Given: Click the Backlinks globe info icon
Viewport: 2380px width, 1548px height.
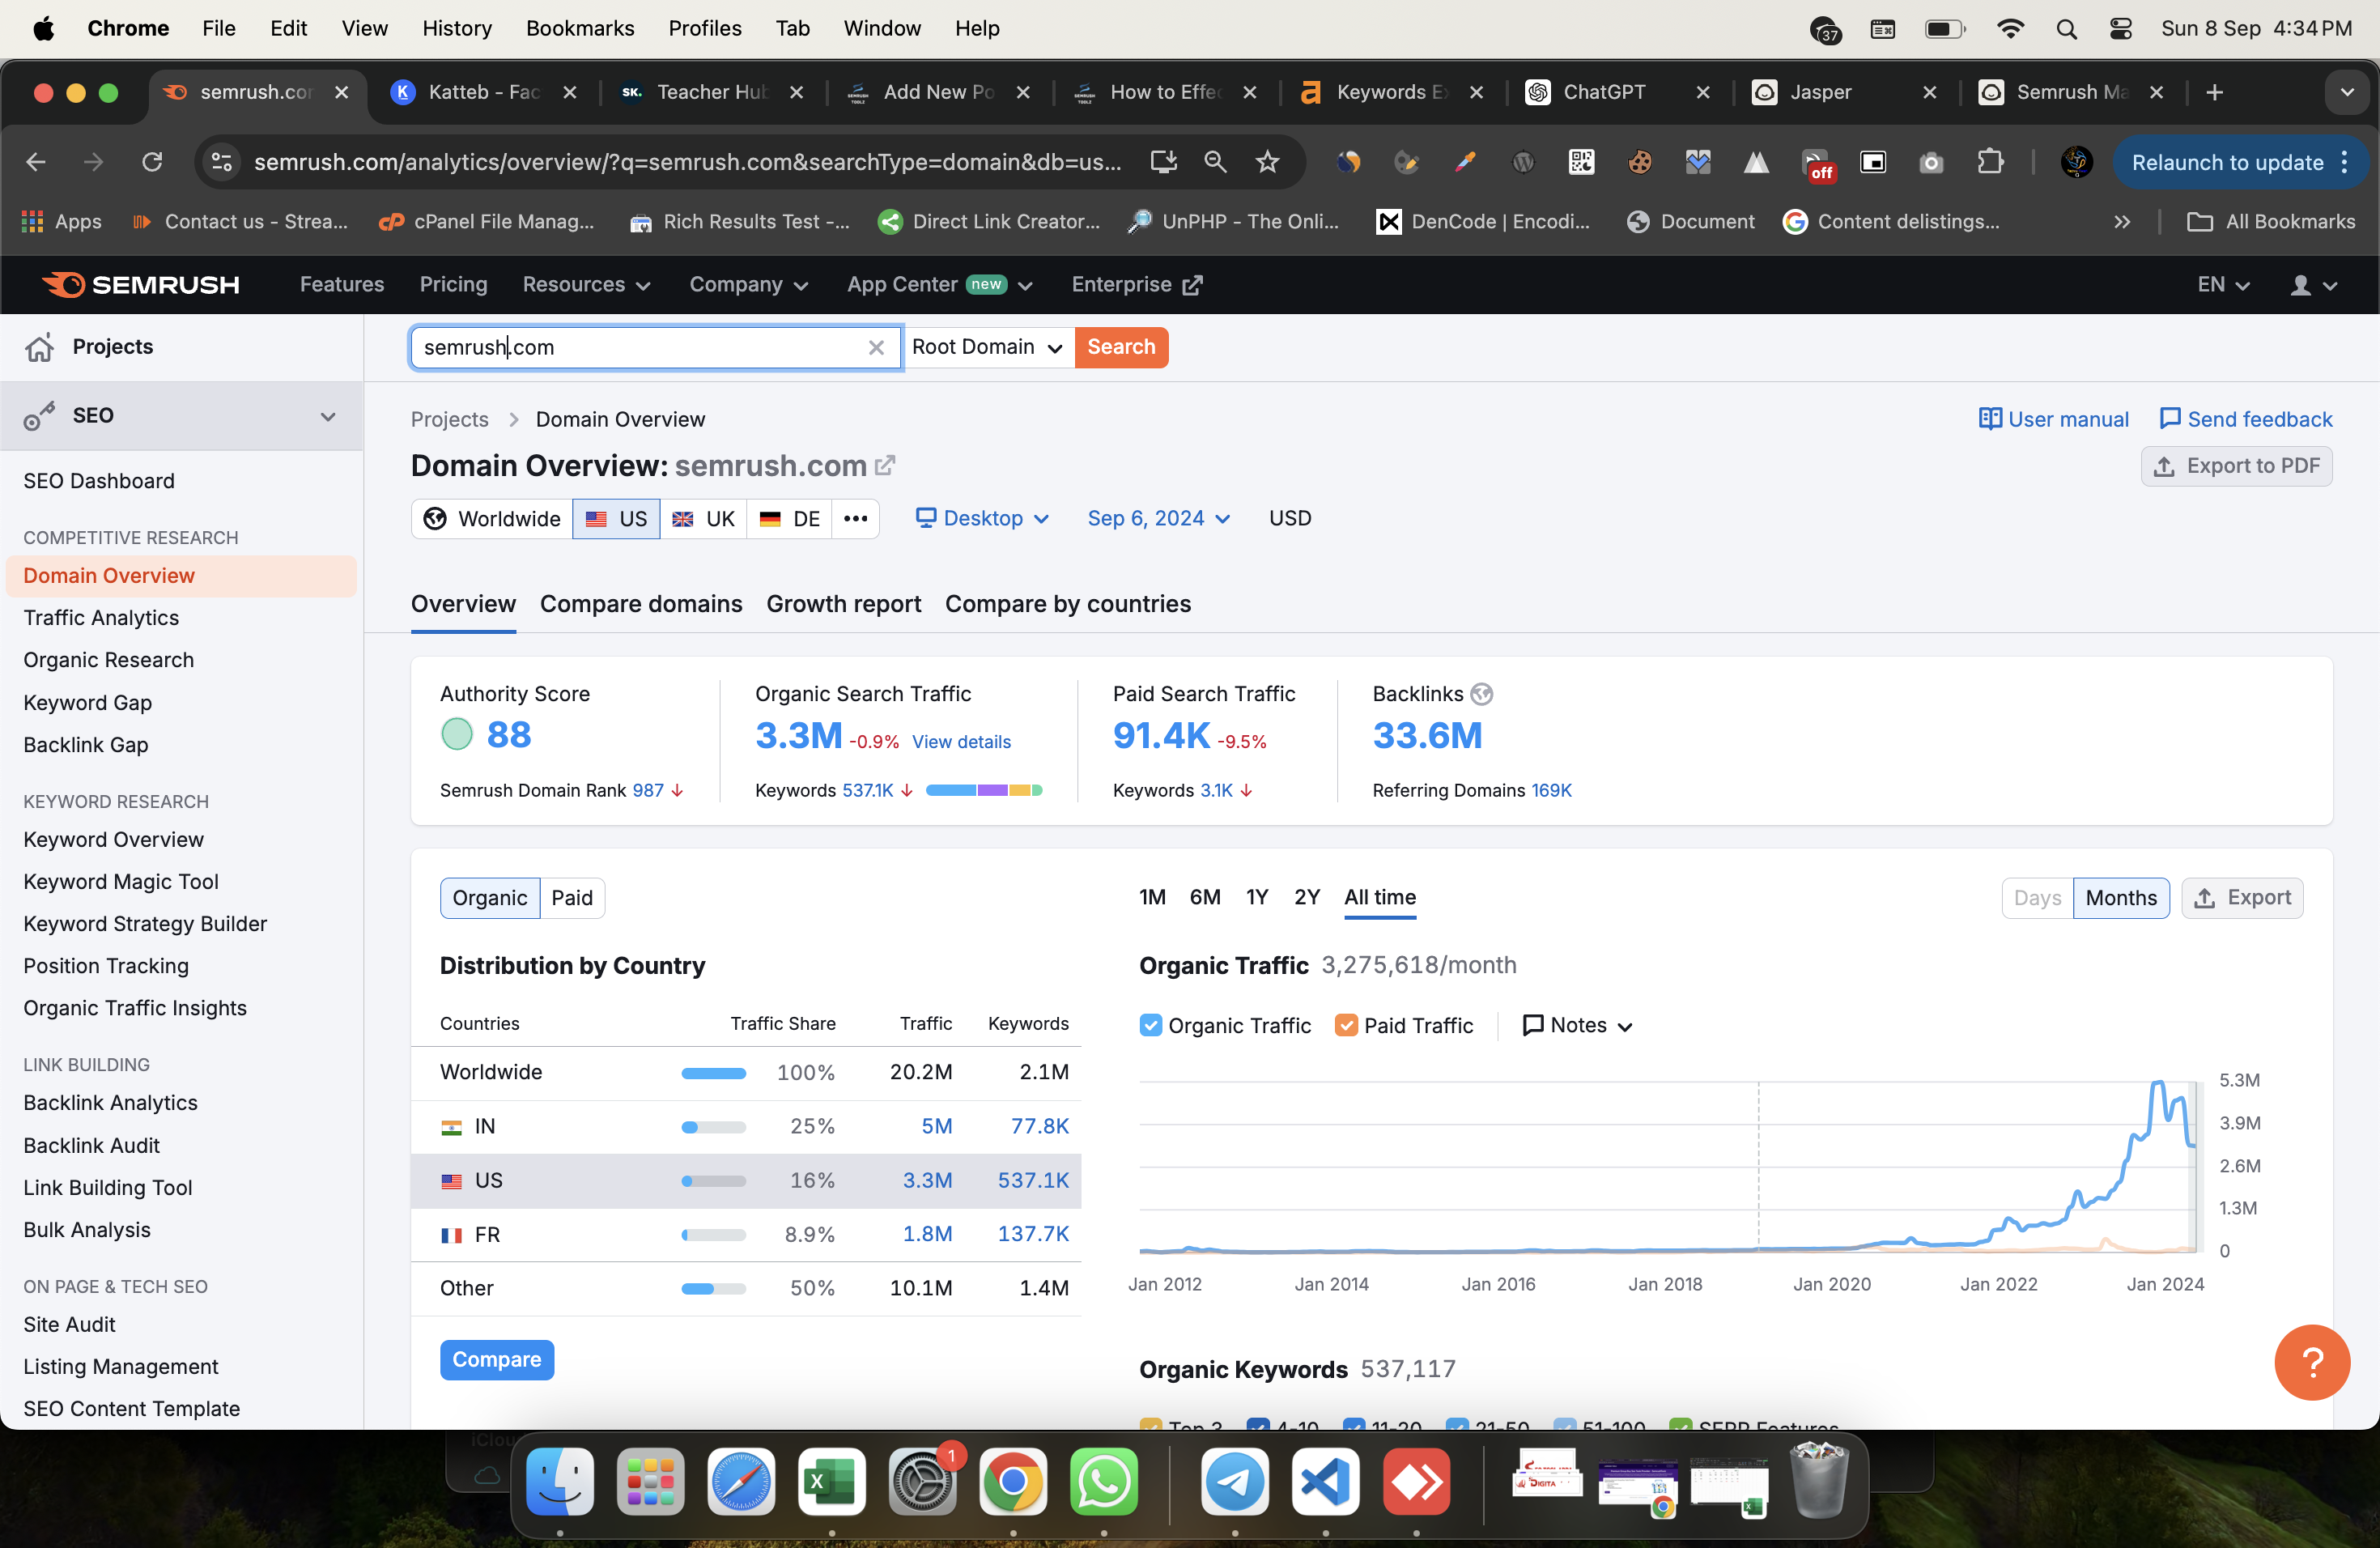Looking at the screenshot, I should point(1482,694).
